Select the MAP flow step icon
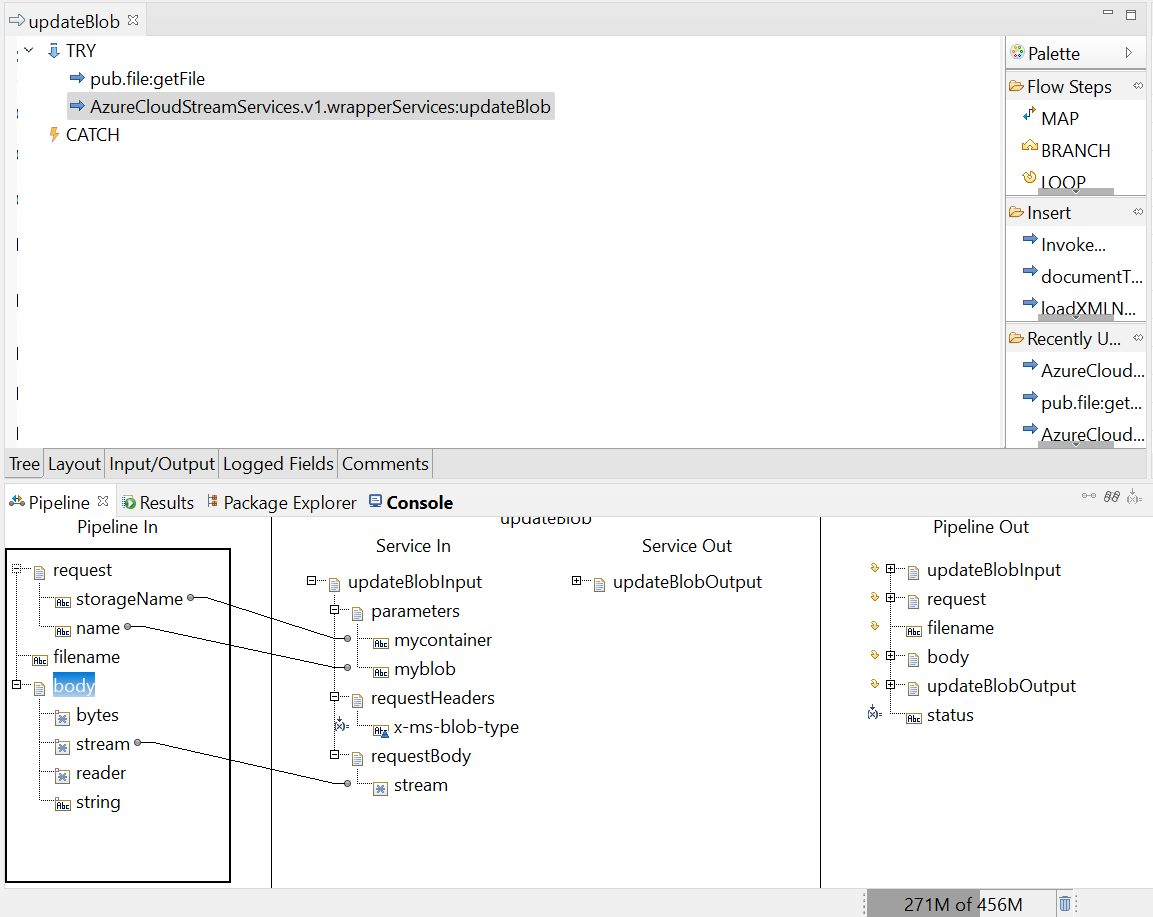Viewport: 1153px width, 917px height. (1029, 115)
